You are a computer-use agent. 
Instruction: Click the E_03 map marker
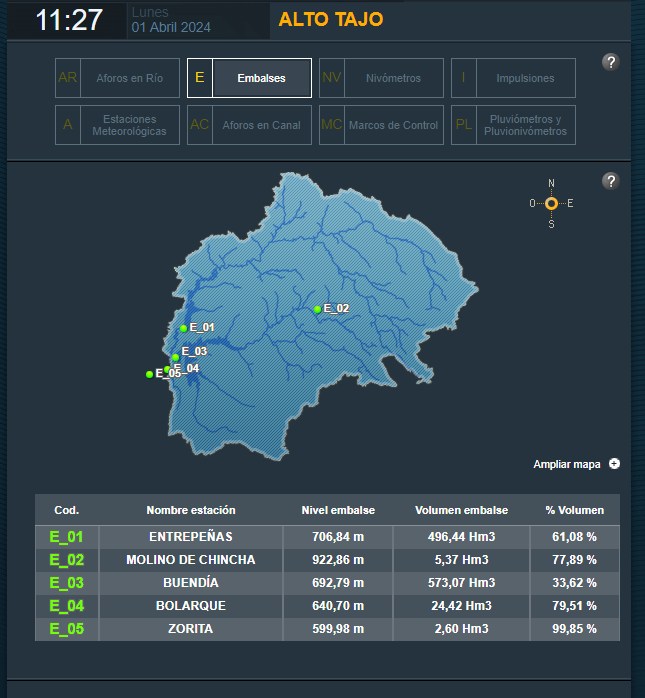pyautogui.click(x=175, y=357)
